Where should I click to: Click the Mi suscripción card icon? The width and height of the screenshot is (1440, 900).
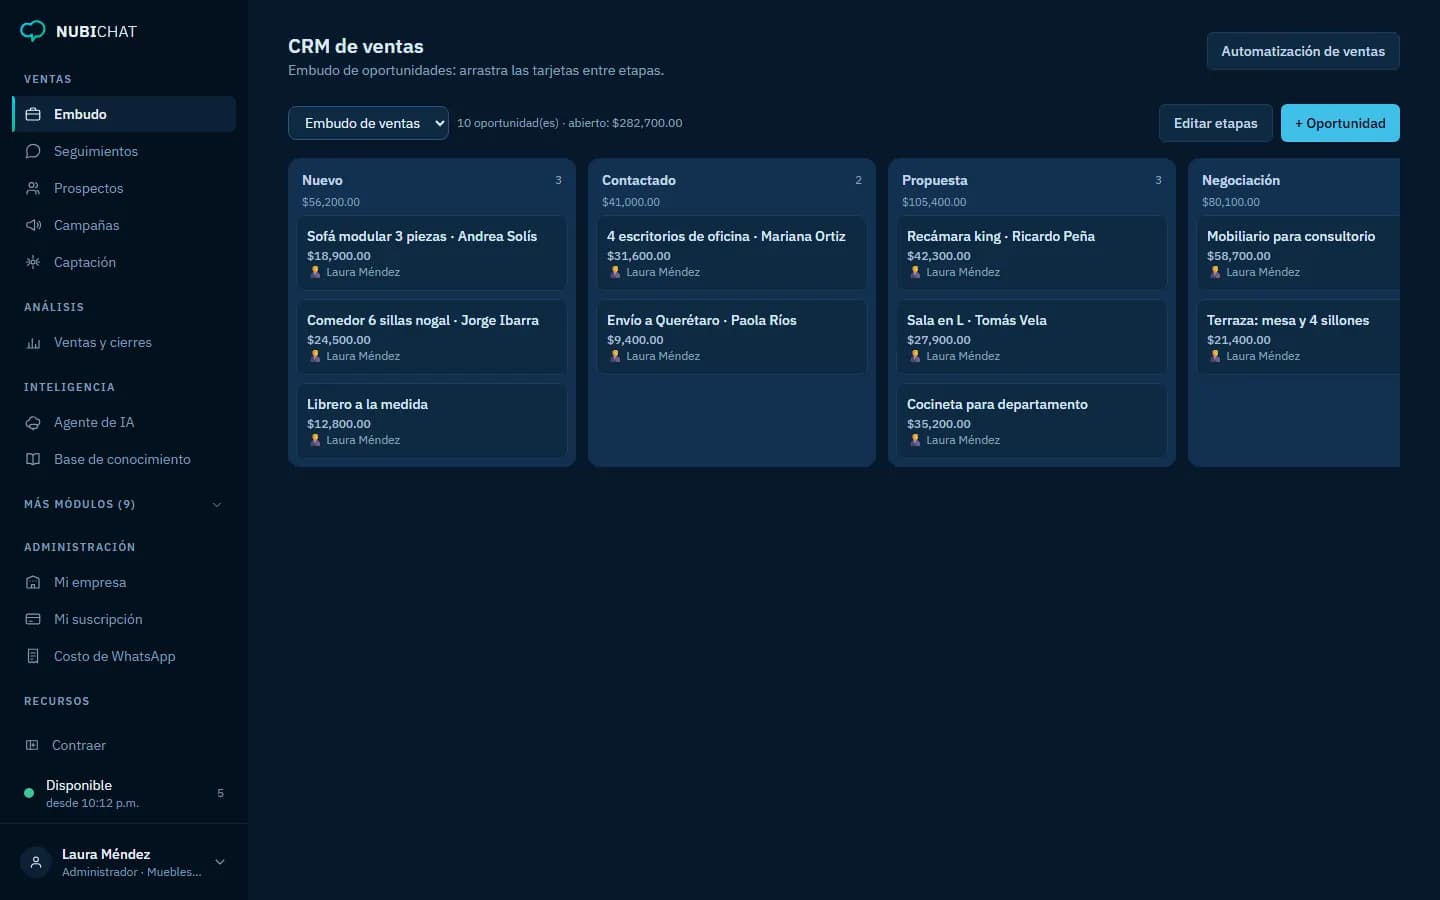(33, 619)
